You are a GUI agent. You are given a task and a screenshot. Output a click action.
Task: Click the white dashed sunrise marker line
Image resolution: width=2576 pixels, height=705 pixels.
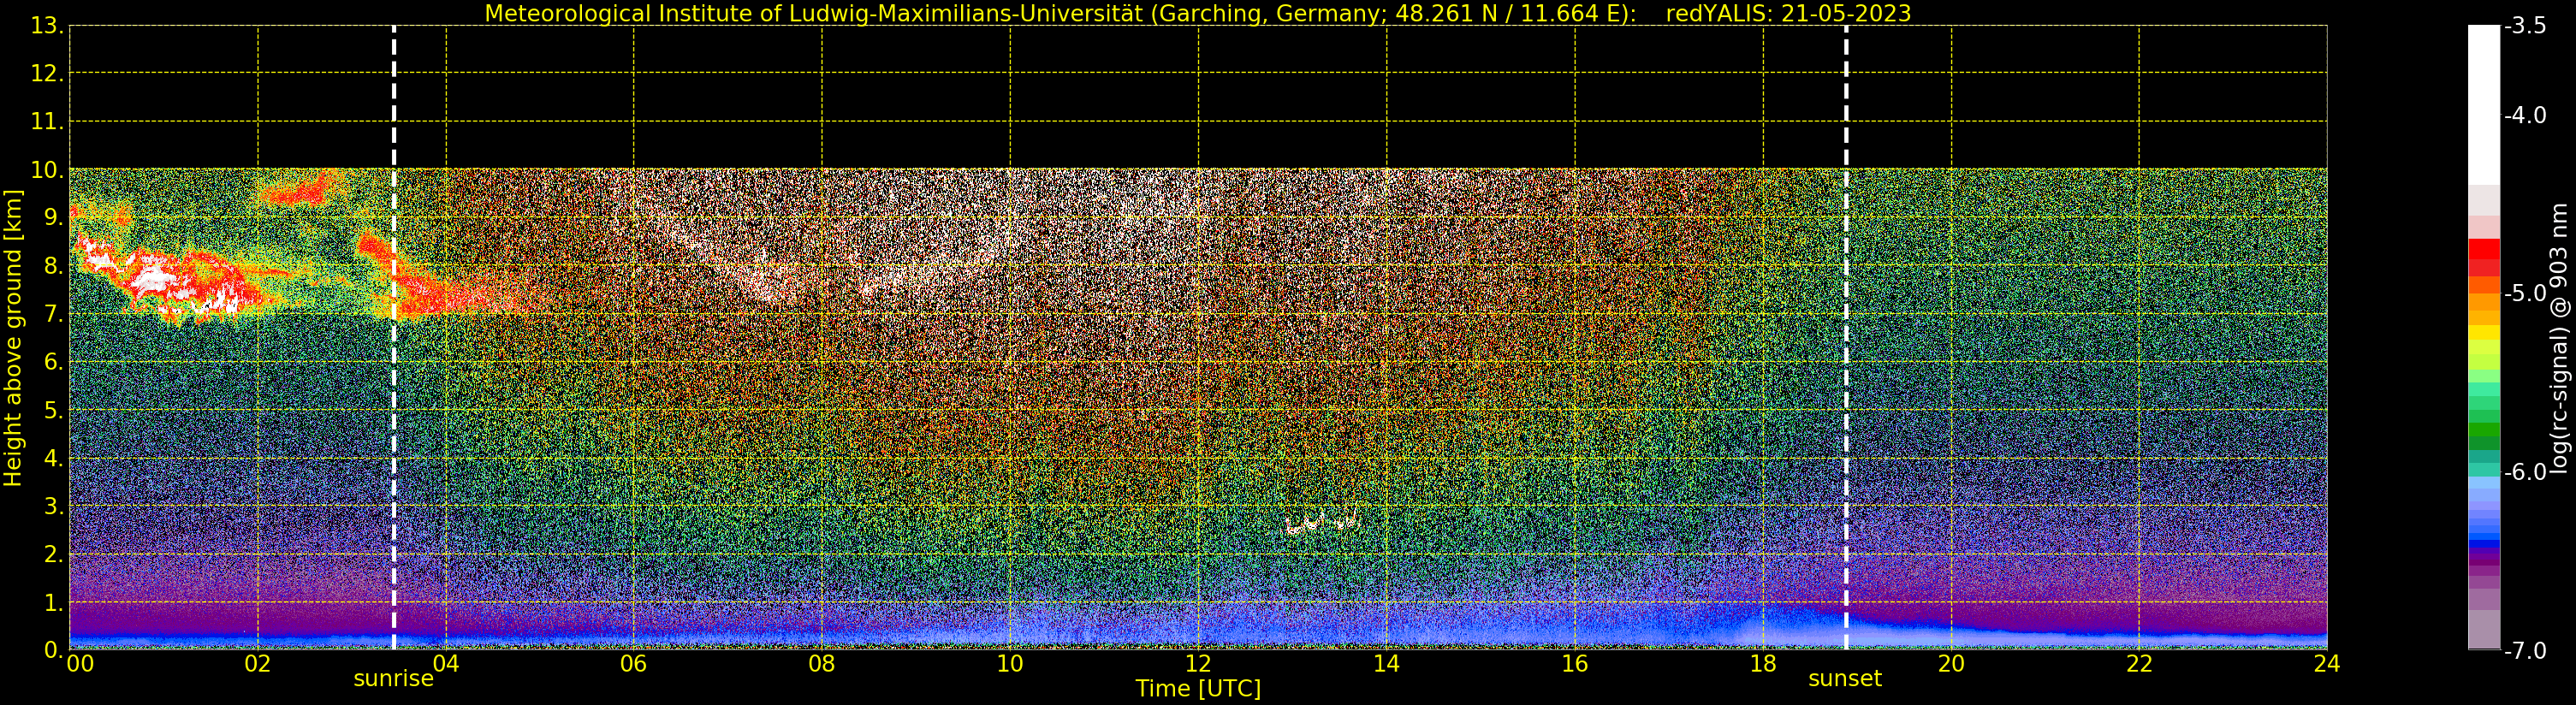click(x=394, y=338)
